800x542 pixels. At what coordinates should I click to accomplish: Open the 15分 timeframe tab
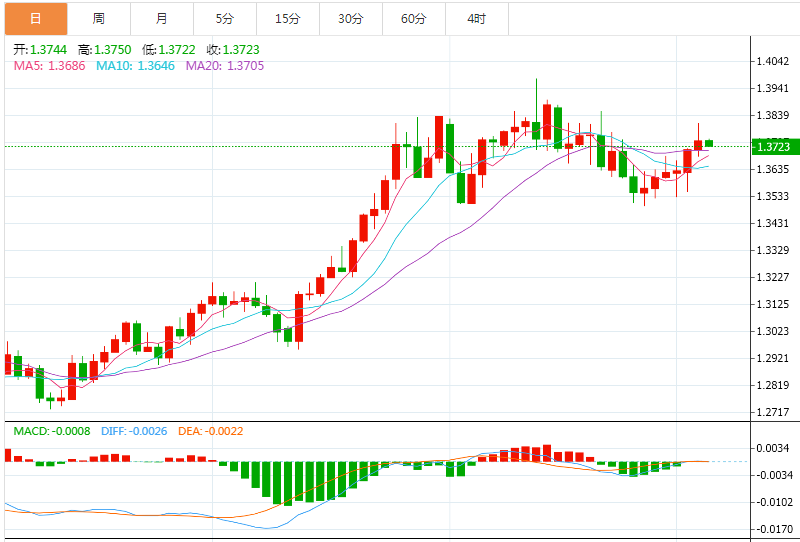click(x=288, y=19)
